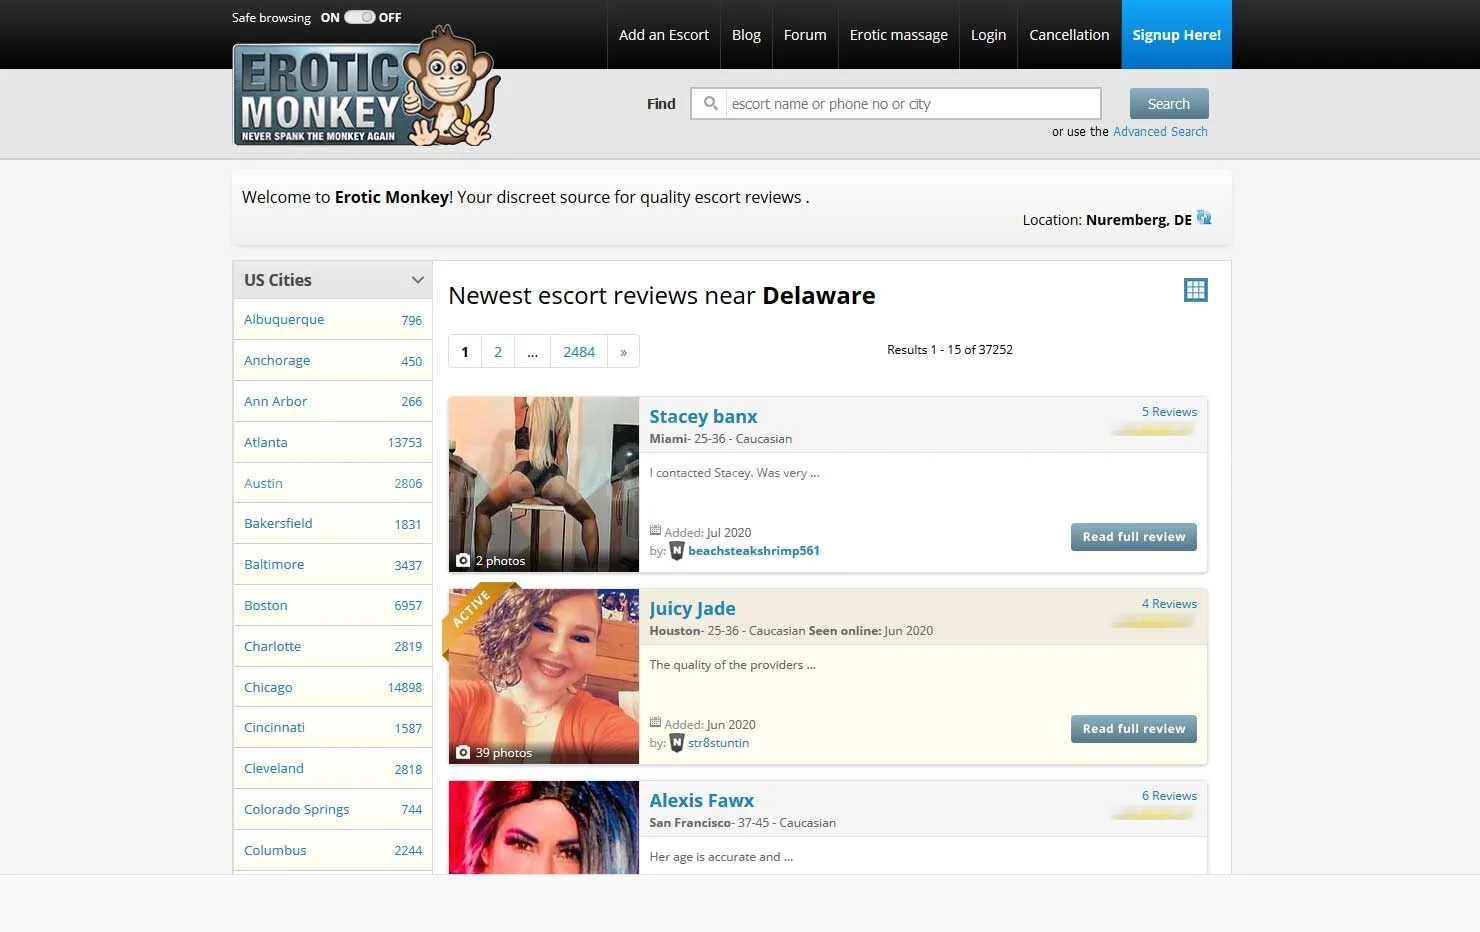
Task: Open the Cancellation page
Action: [1069, 35]
